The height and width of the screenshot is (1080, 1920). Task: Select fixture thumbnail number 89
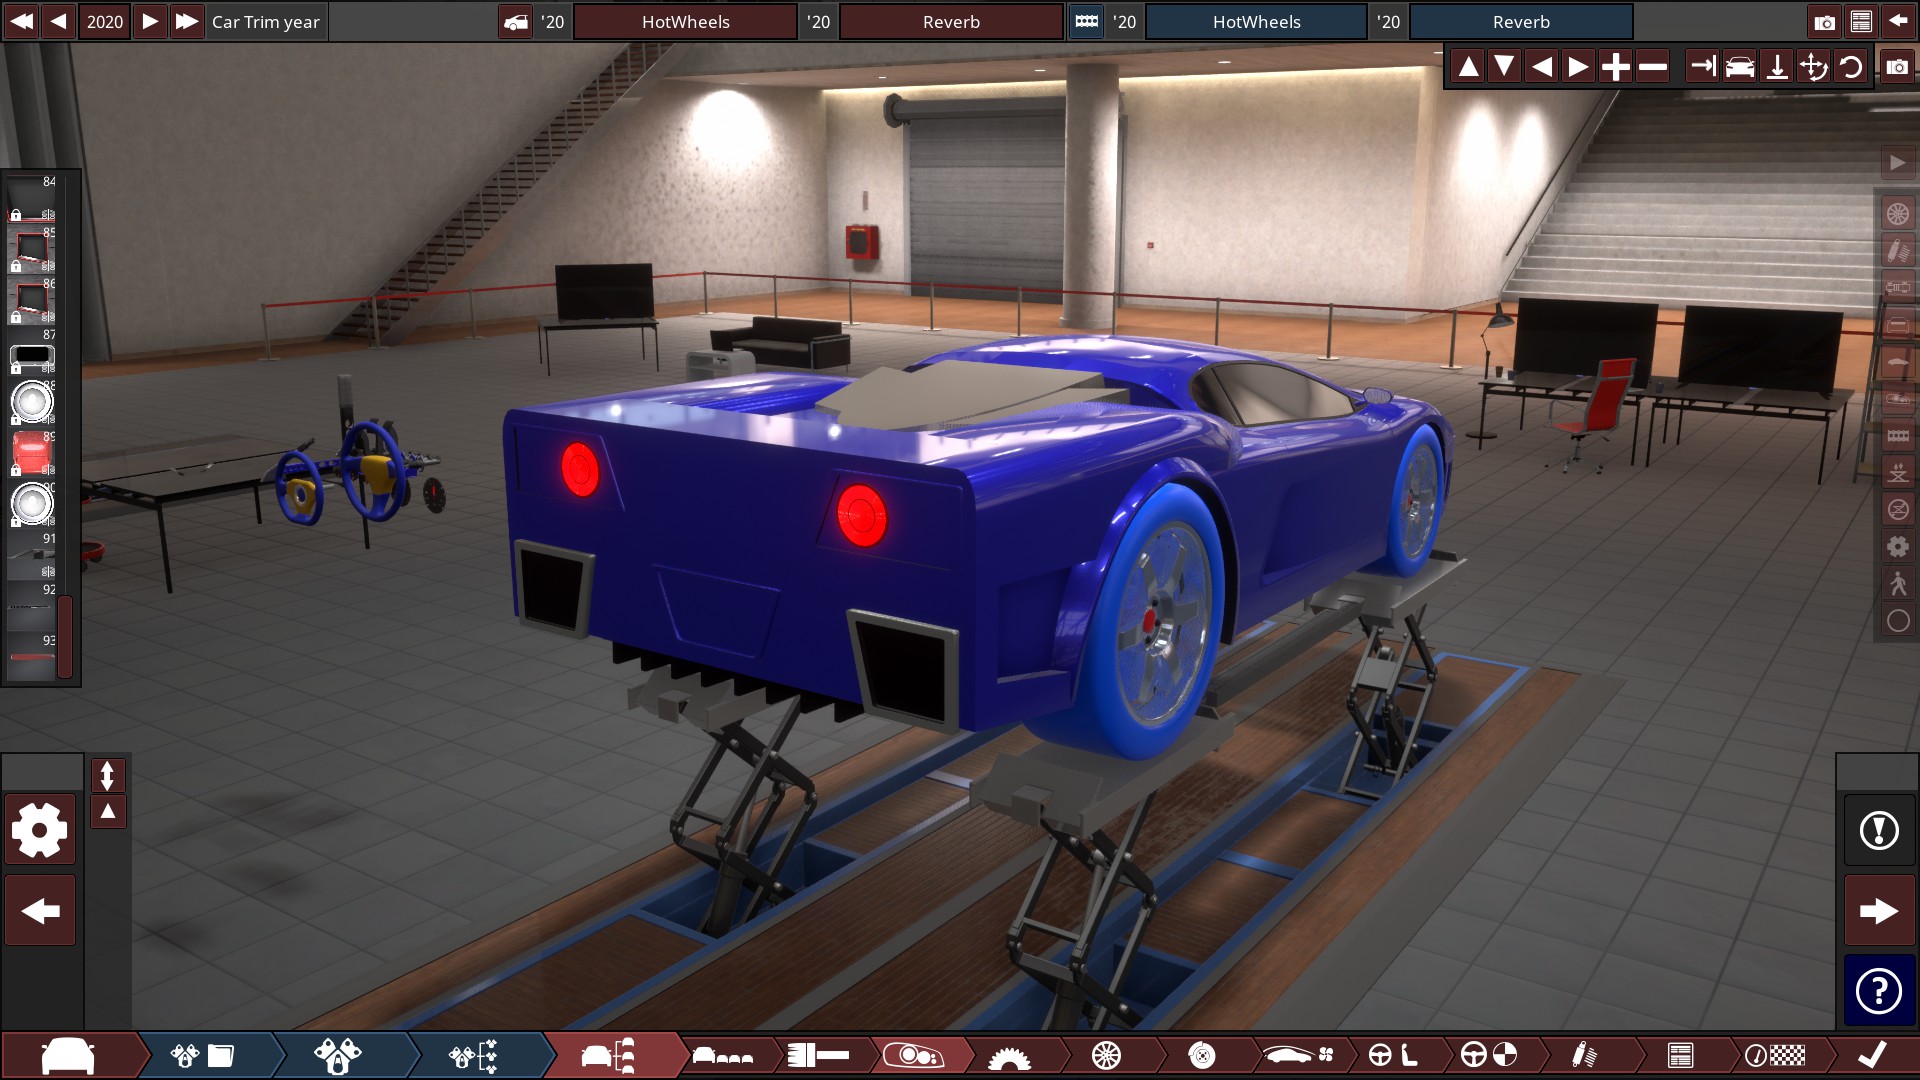click(31, 453)
